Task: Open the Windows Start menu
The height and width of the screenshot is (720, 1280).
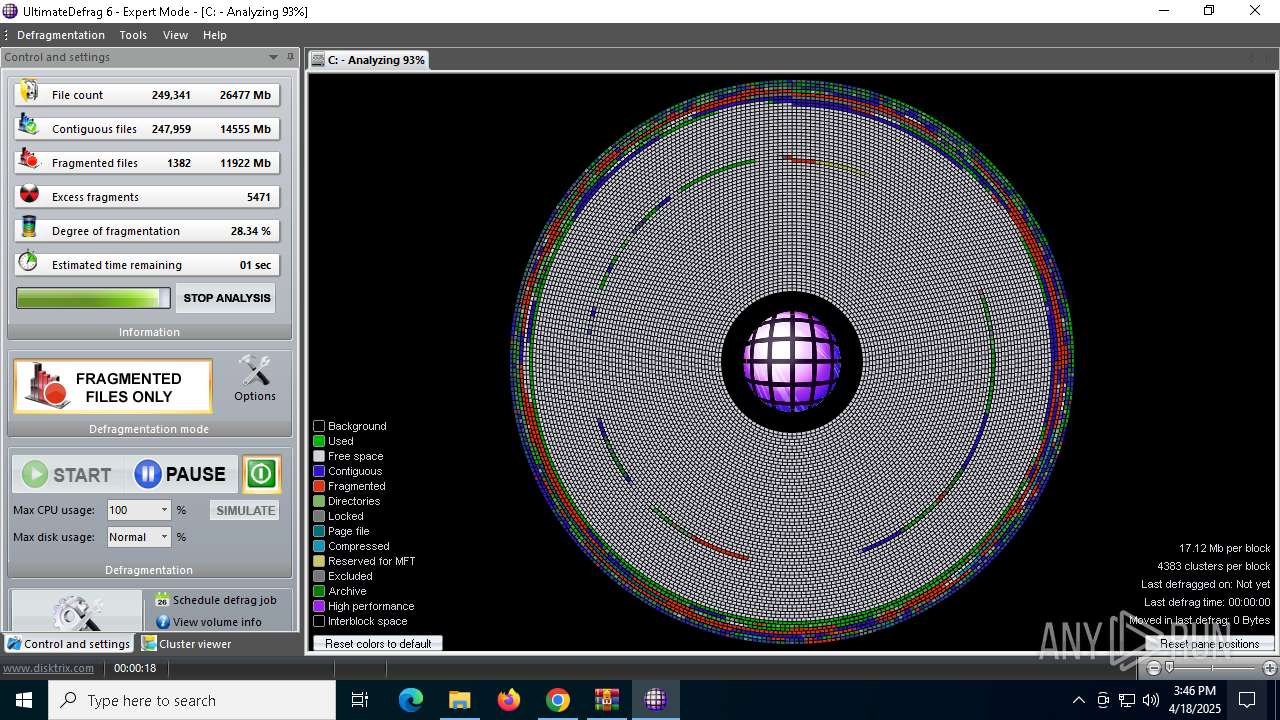Action: [24, 700]
